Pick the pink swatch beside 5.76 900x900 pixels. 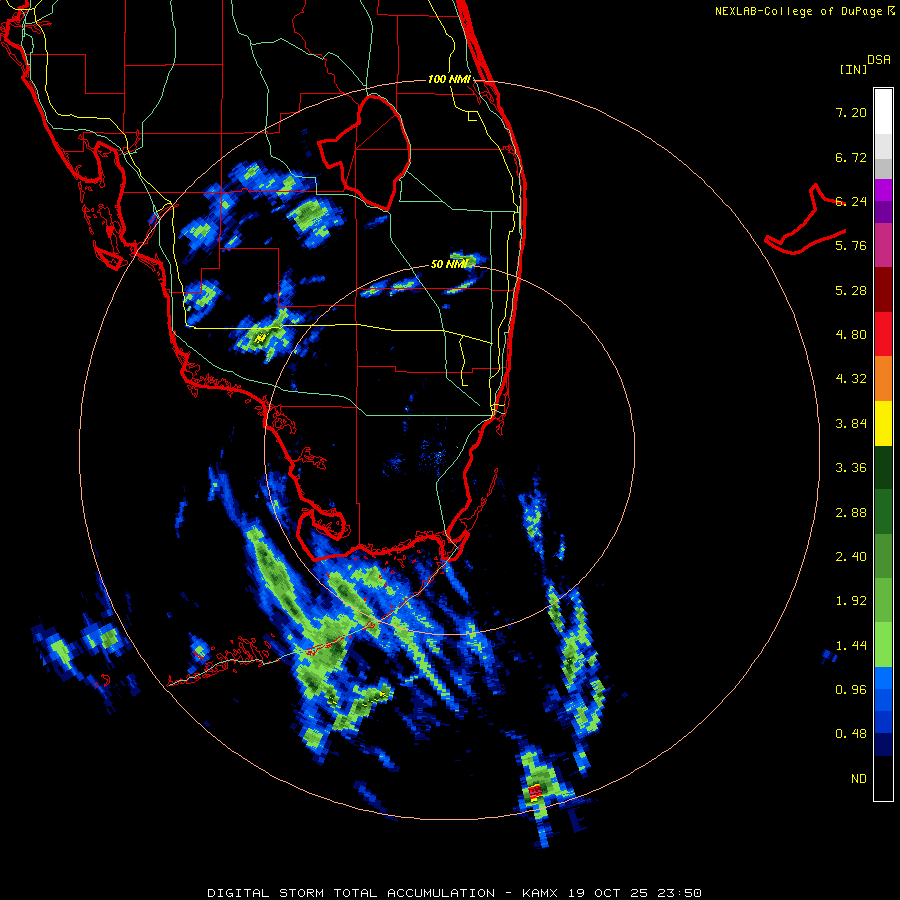point(883,245)
